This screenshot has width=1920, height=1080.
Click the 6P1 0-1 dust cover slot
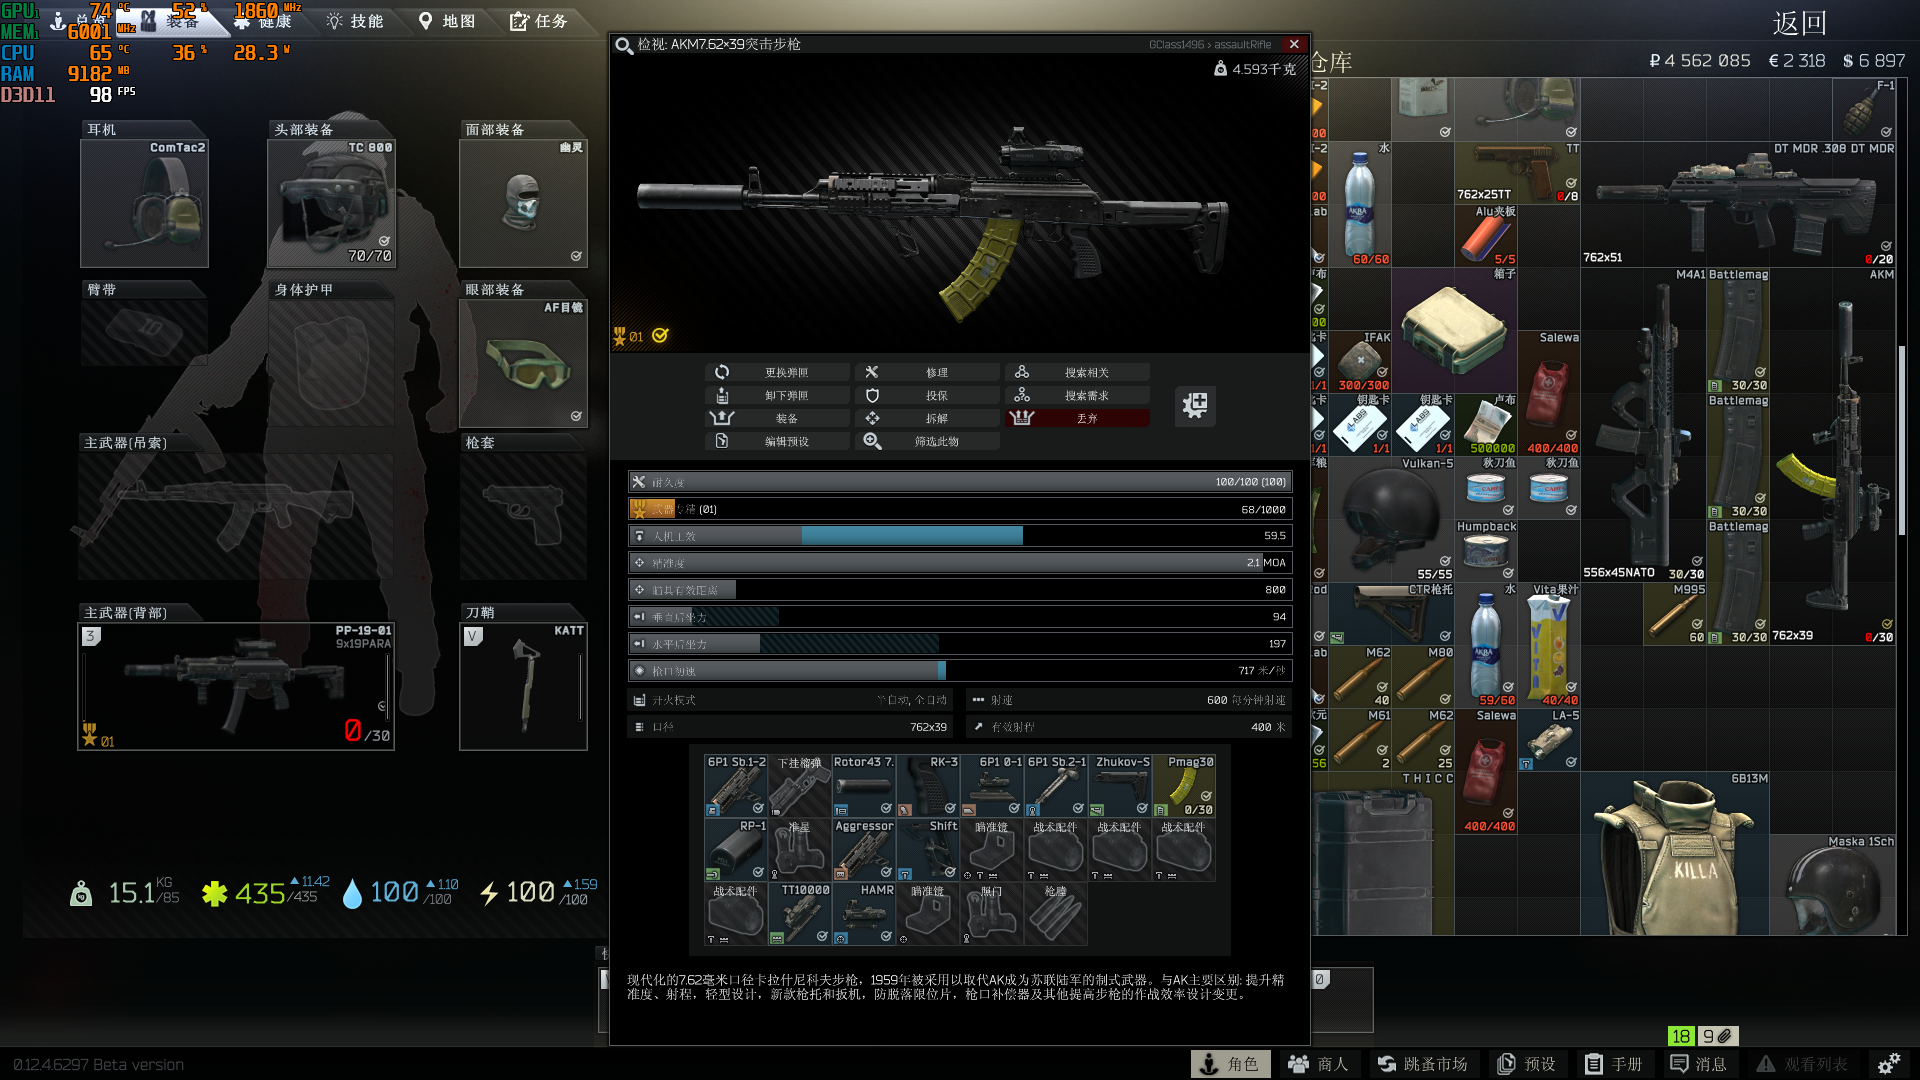point(992,786)
